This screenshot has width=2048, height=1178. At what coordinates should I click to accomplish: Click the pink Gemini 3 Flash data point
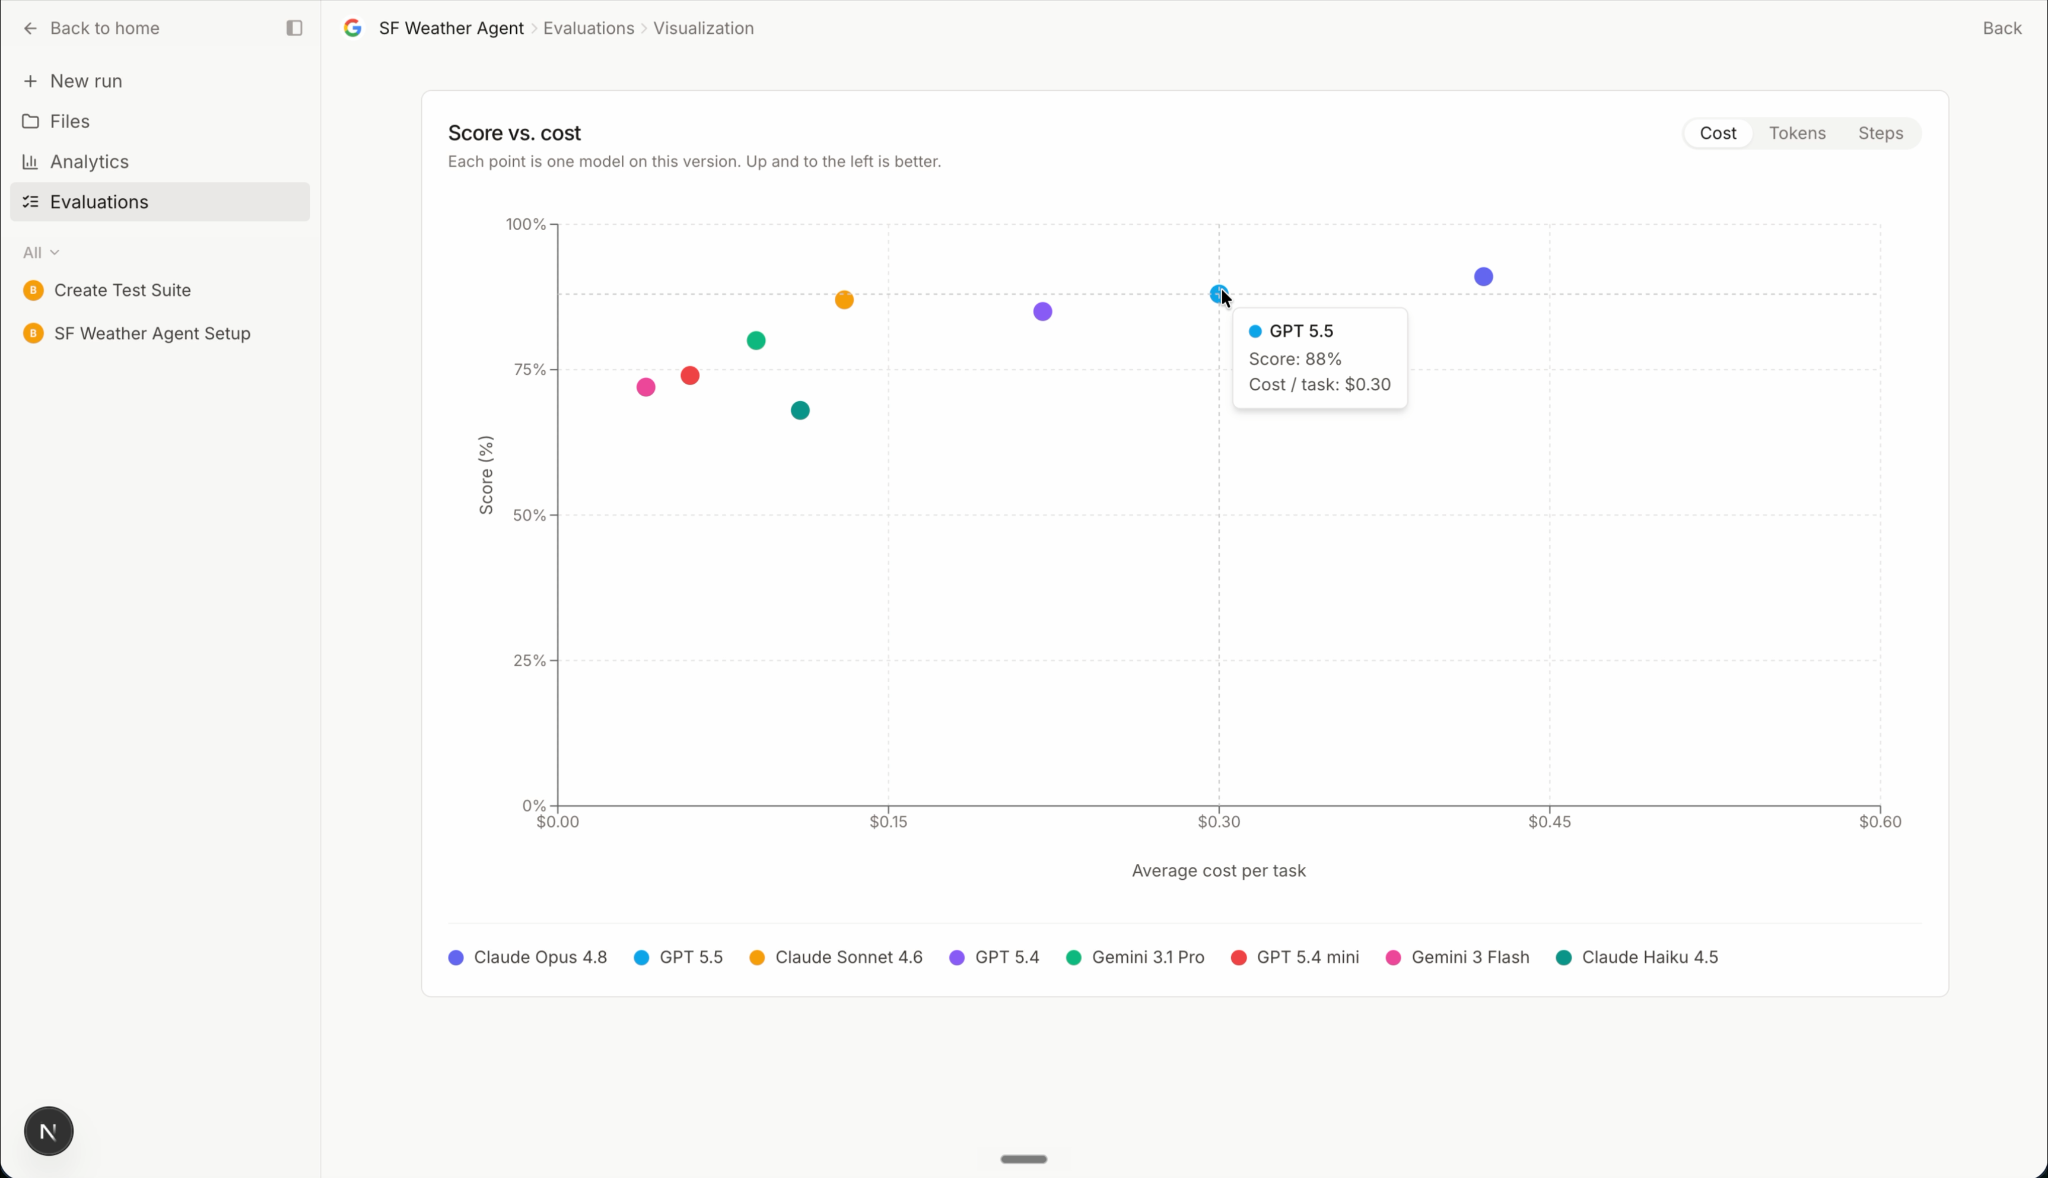pyautogui.click(x=646, y=387)
